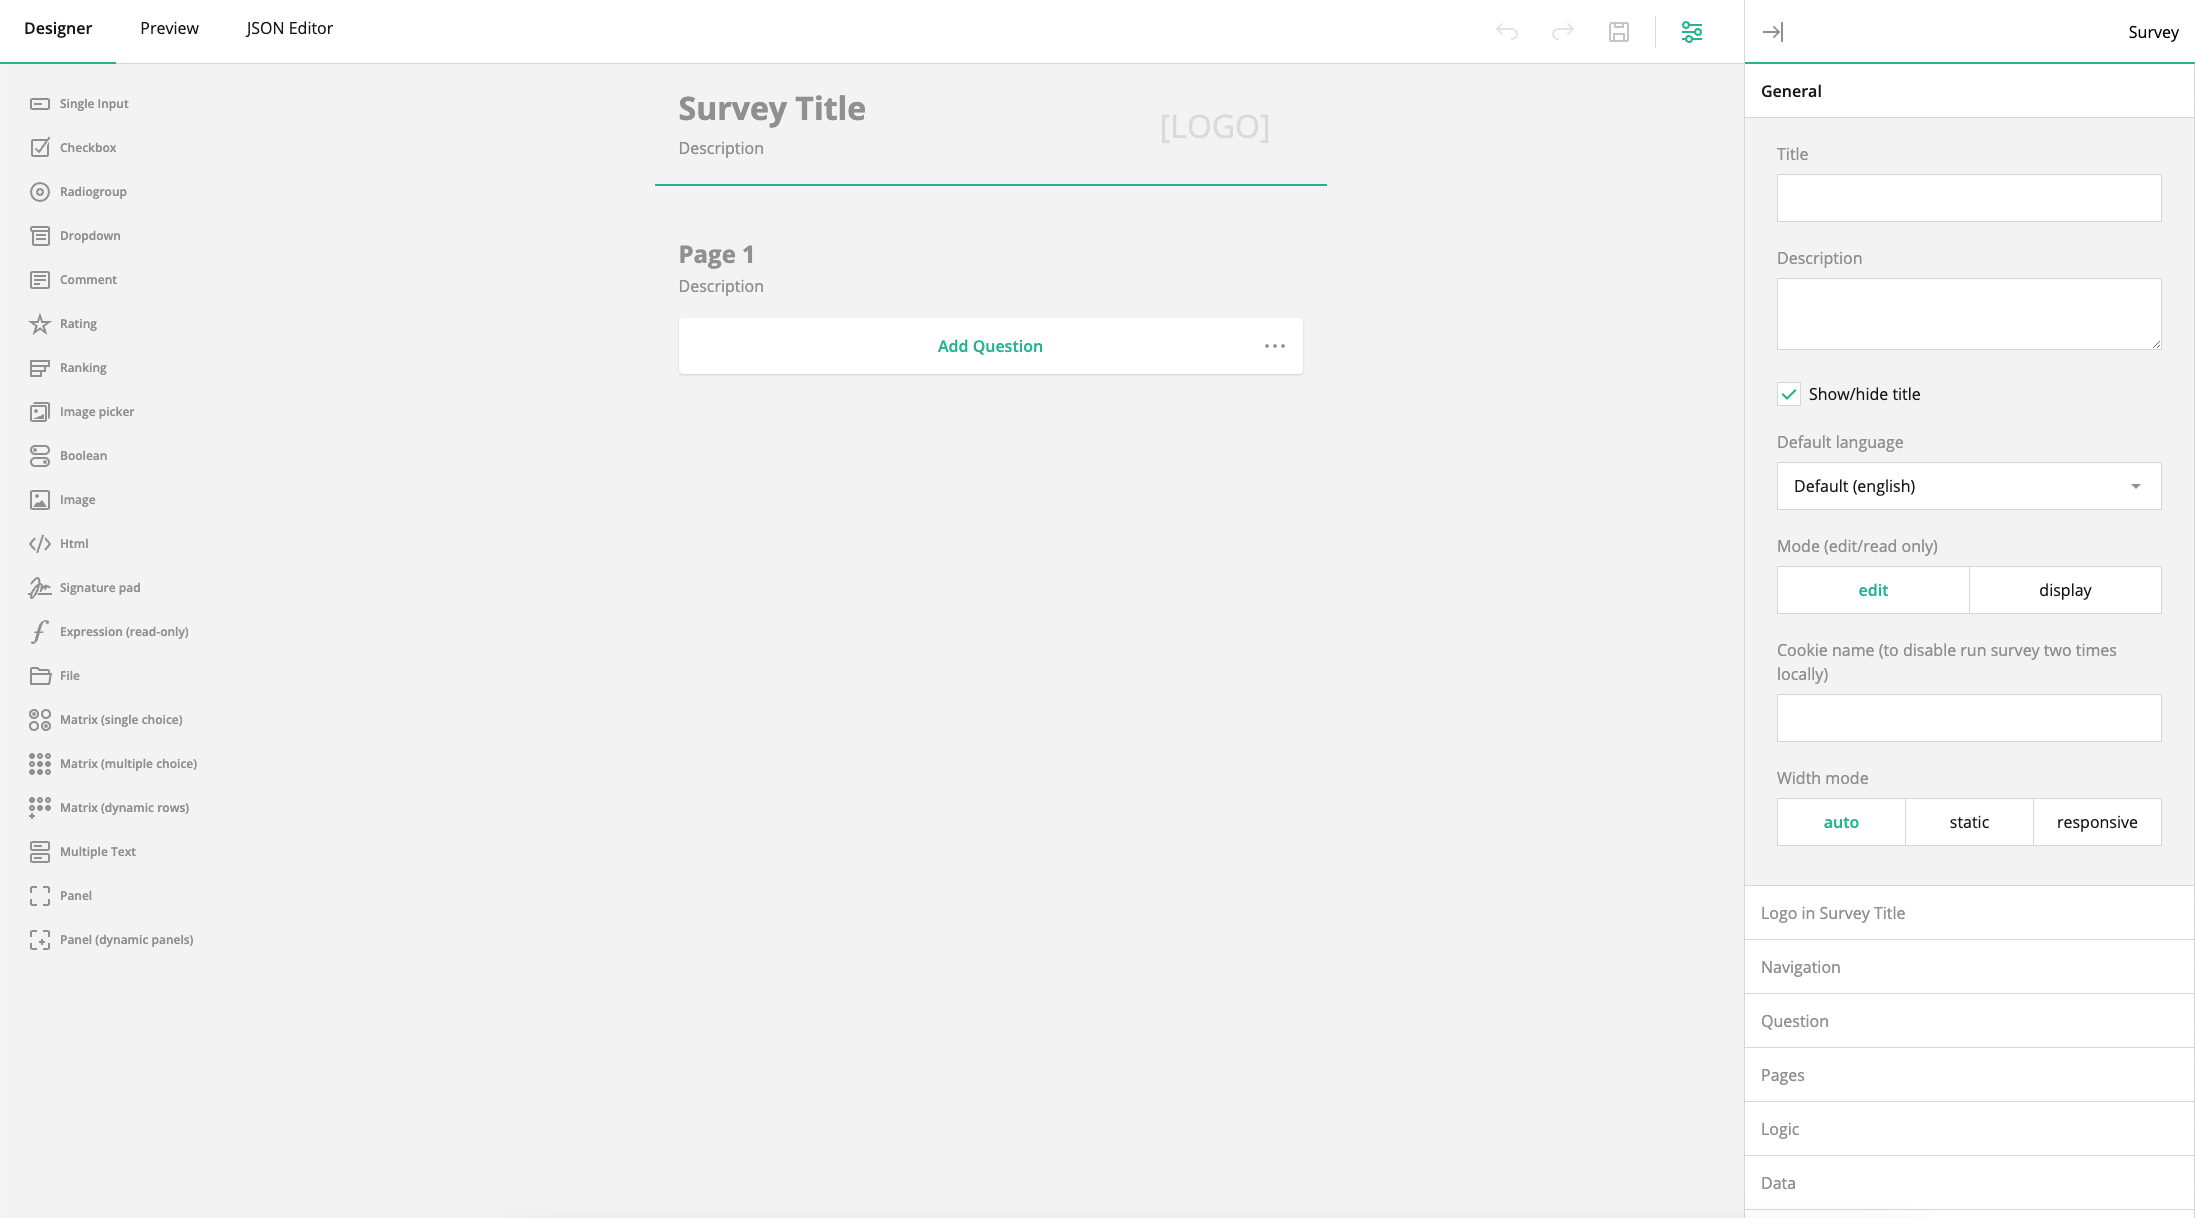Switch to Preview tab
Screen dimensions: 2195x1218
(x=168, y=28)
